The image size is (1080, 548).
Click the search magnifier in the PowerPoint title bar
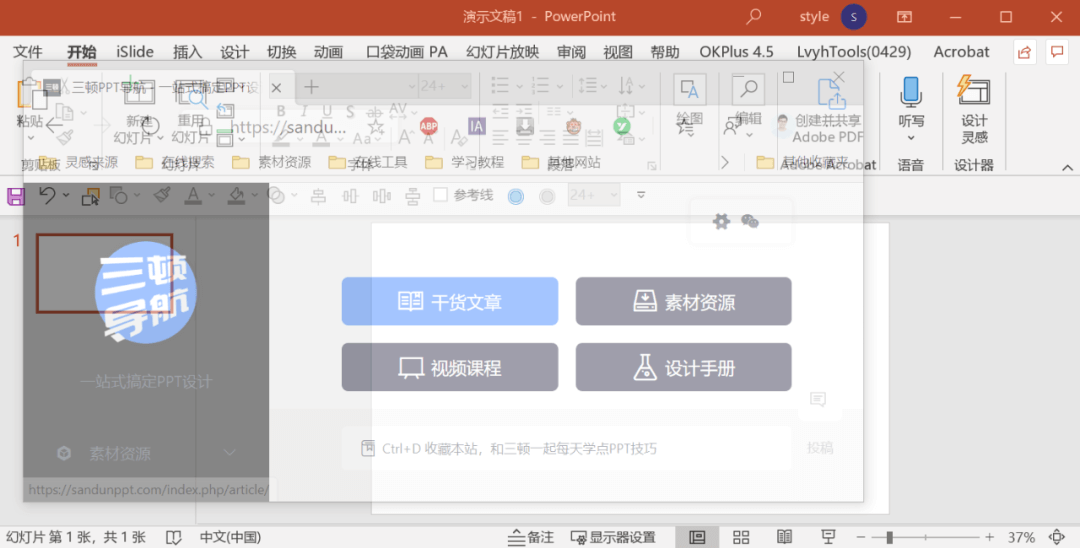[754, 17]
